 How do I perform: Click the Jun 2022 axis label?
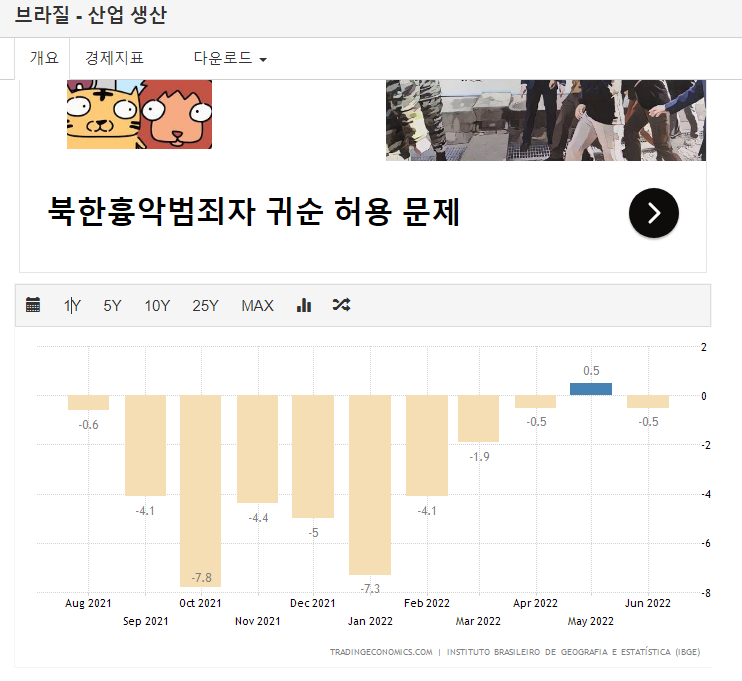[x=647, y=603]
